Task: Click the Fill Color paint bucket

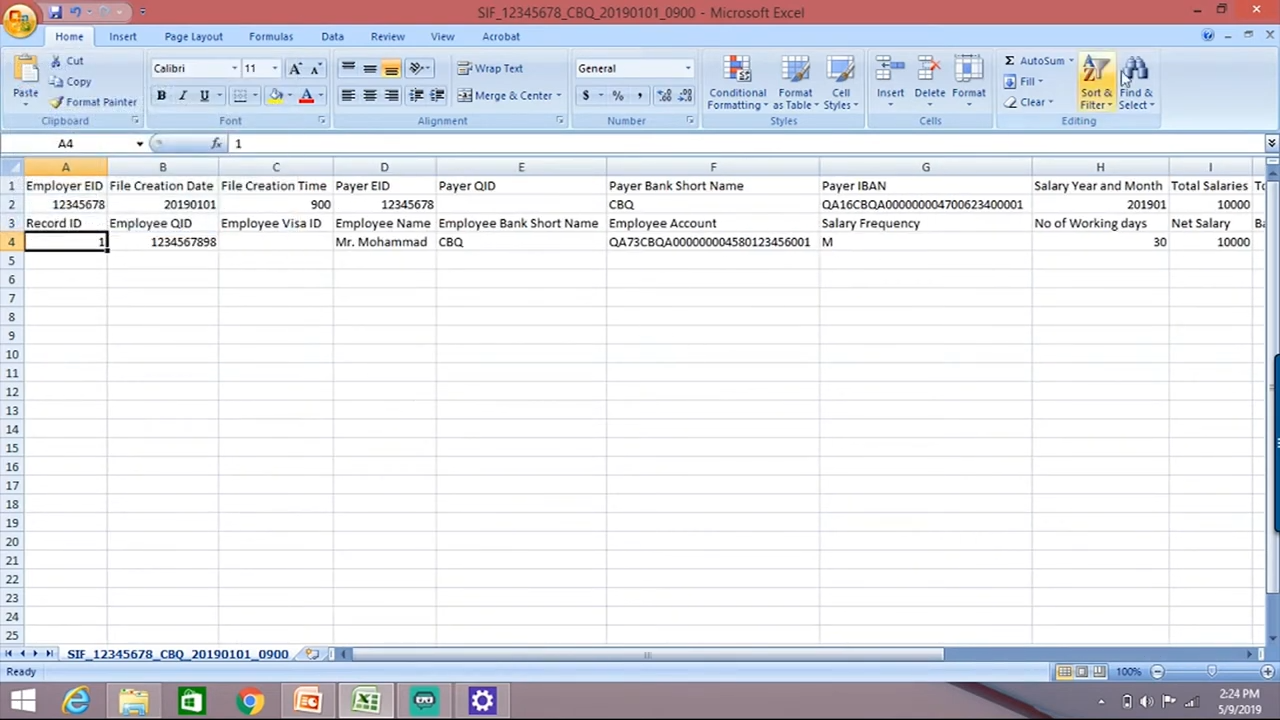Action: (x=274, y=95)
